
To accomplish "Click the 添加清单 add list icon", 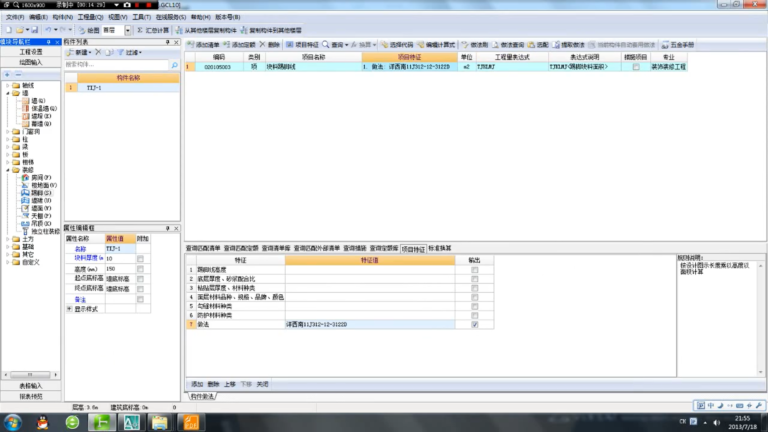I will [x=191, y=45].
